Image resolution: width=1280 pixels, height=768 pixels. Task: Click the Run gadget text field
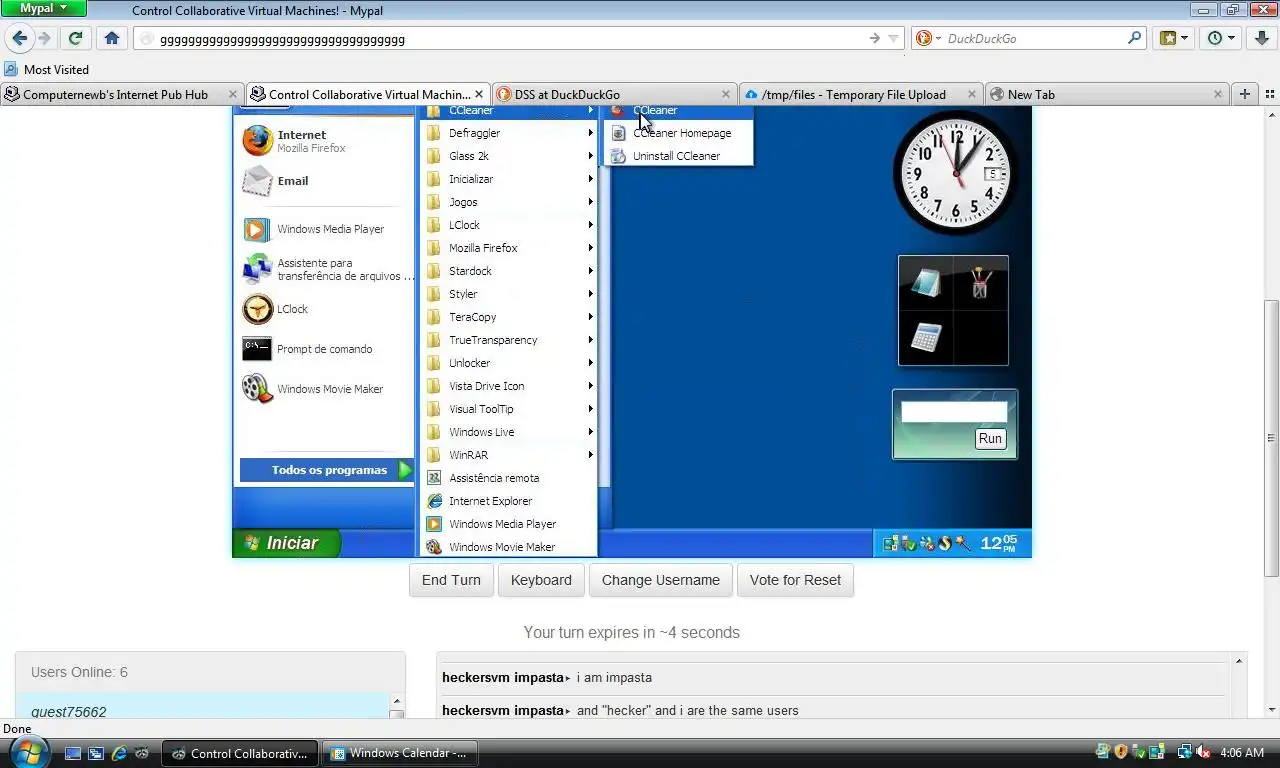[954, 412]
